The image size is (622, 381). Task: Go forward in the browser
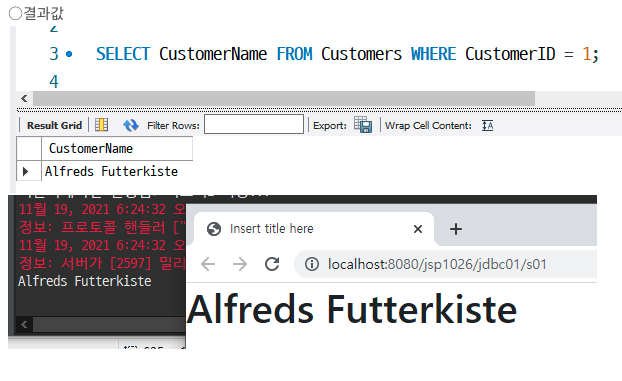(240, 264)
